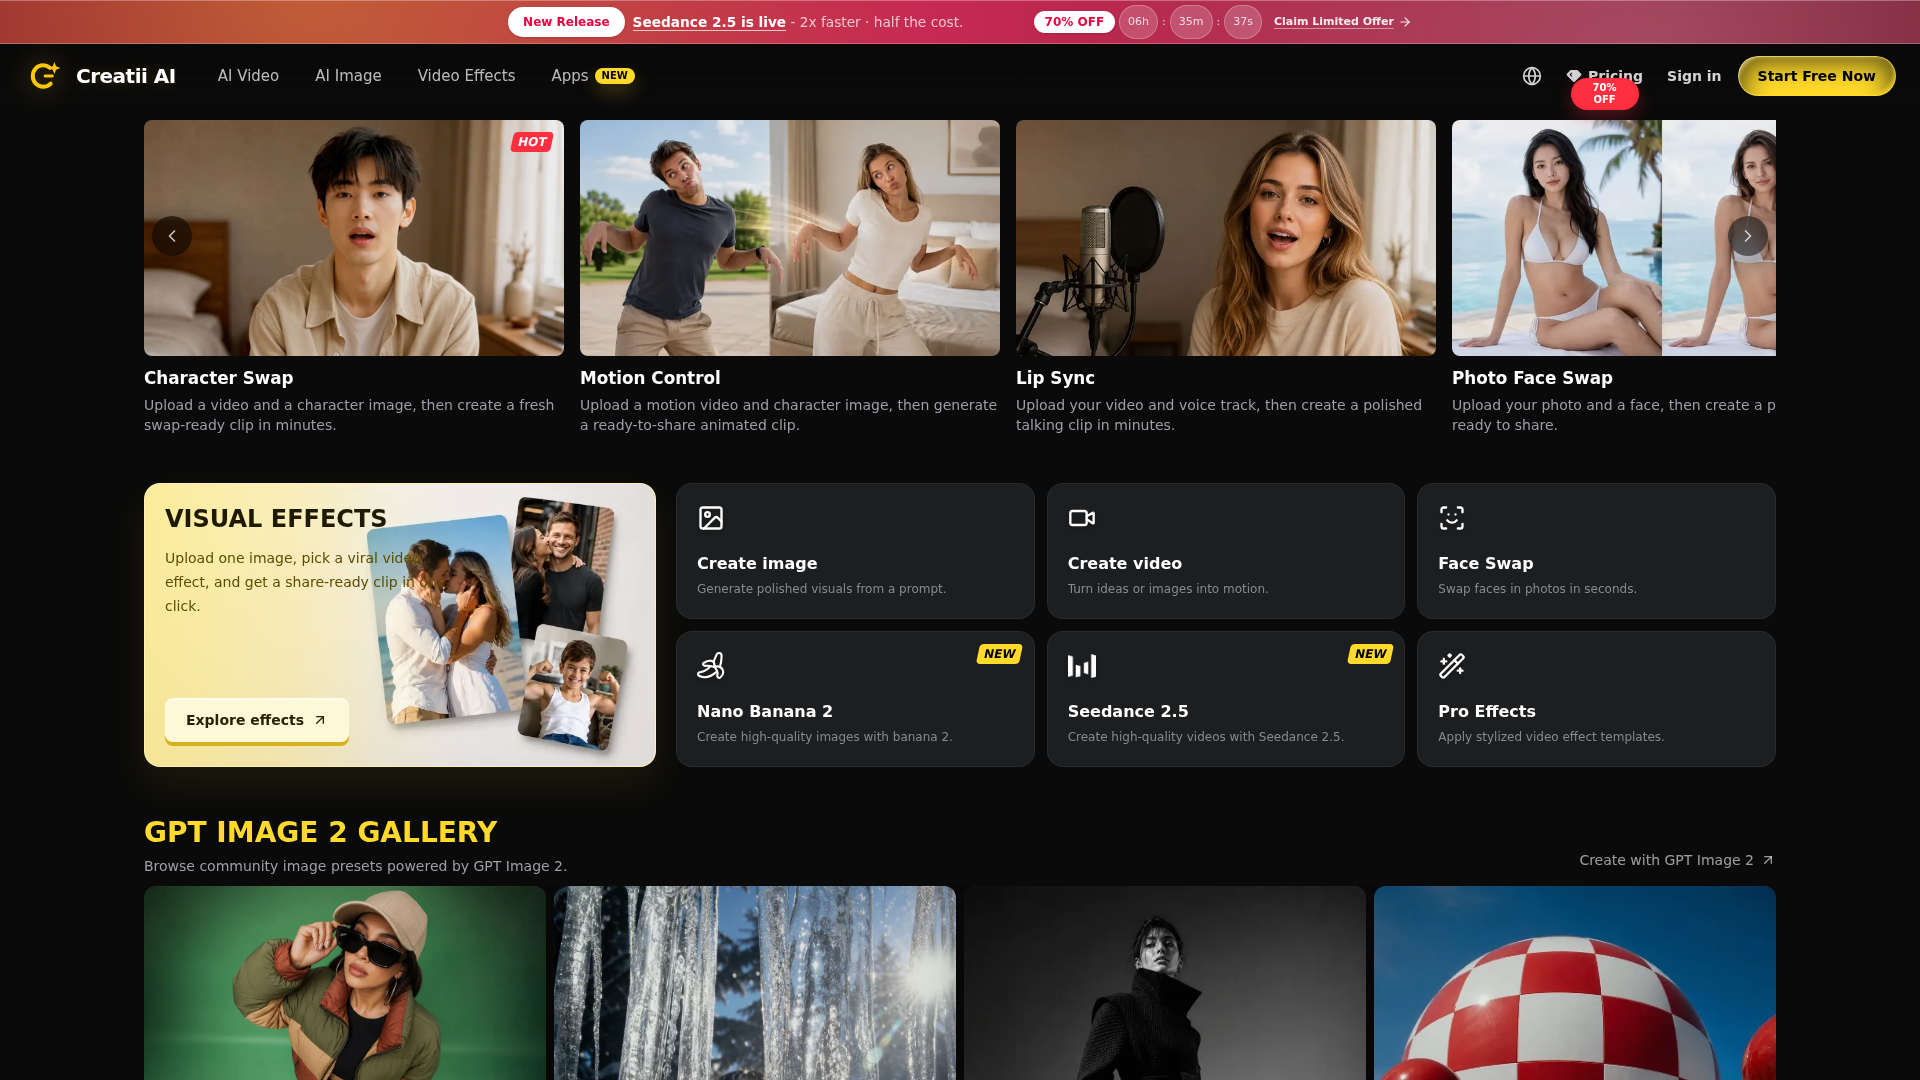Screen dimensions: 1920x1080
Task: Open the black-and-white portrait gallery image
Action: [1165, 983]
